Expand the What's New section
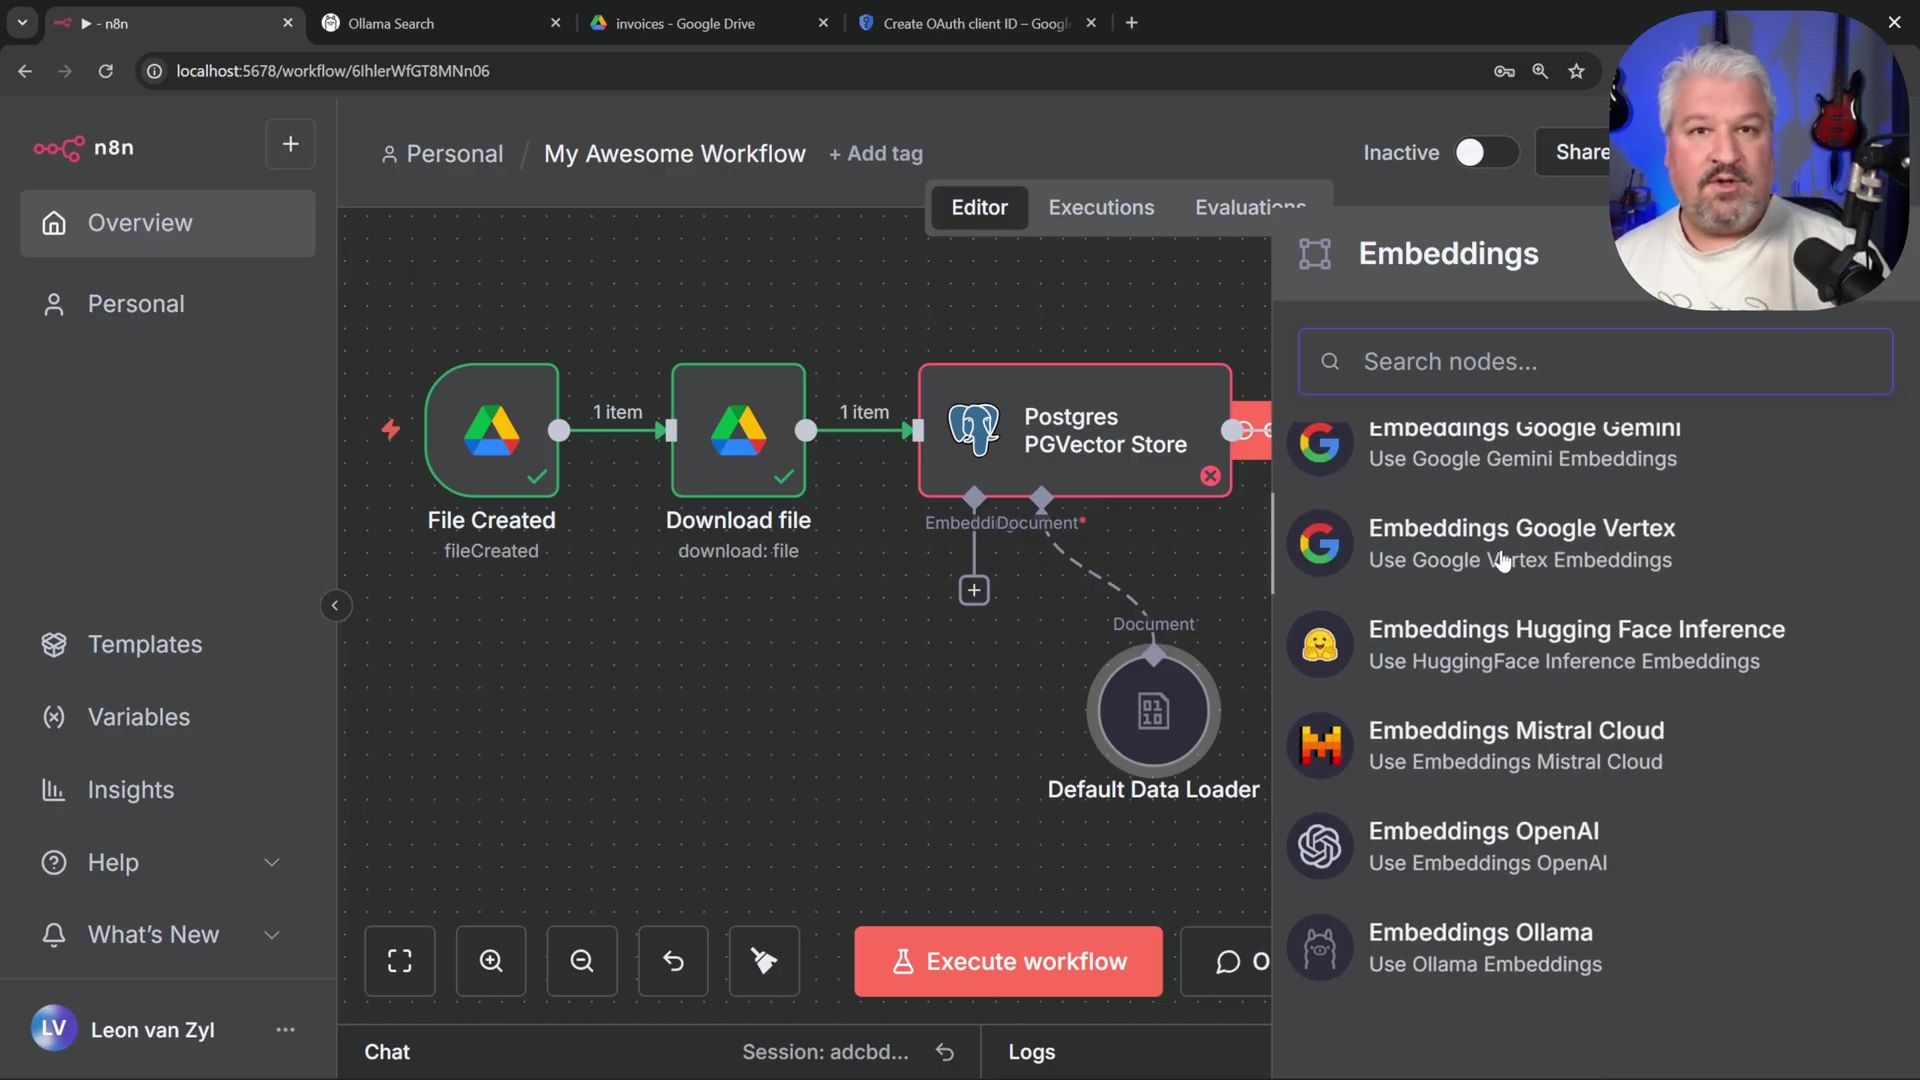1920x1080 pixels. coord(271,935)
